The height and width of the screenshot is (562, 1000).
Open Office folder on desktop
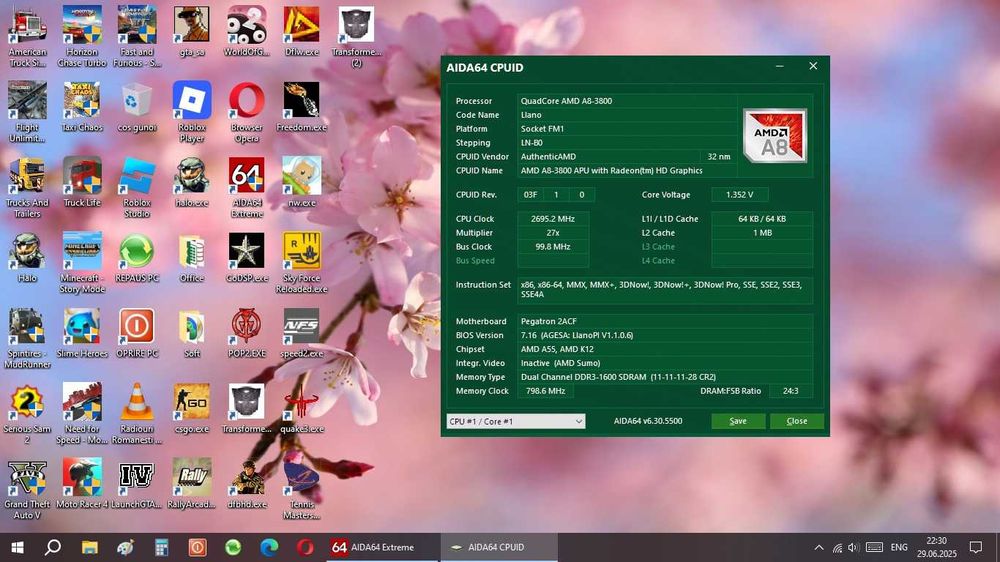click(x=191, y=258)
